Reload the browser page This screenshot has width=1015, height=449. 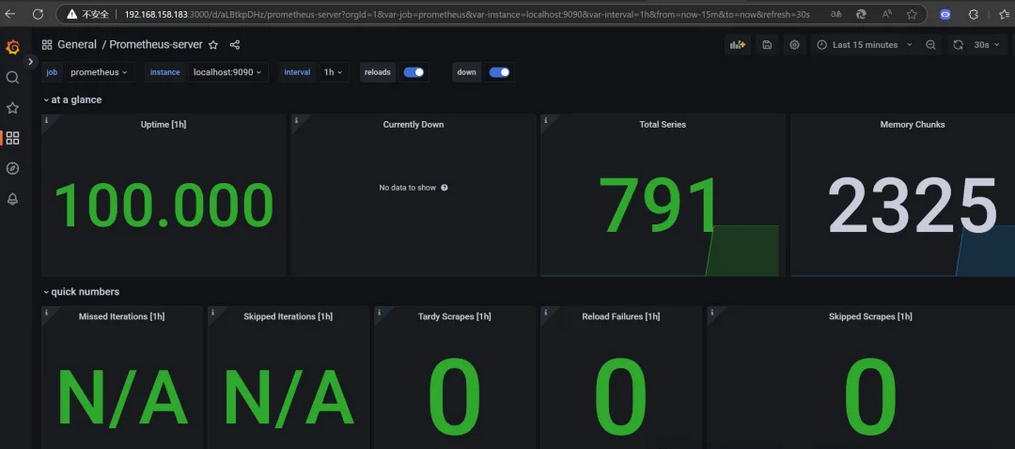click(38, 14)
